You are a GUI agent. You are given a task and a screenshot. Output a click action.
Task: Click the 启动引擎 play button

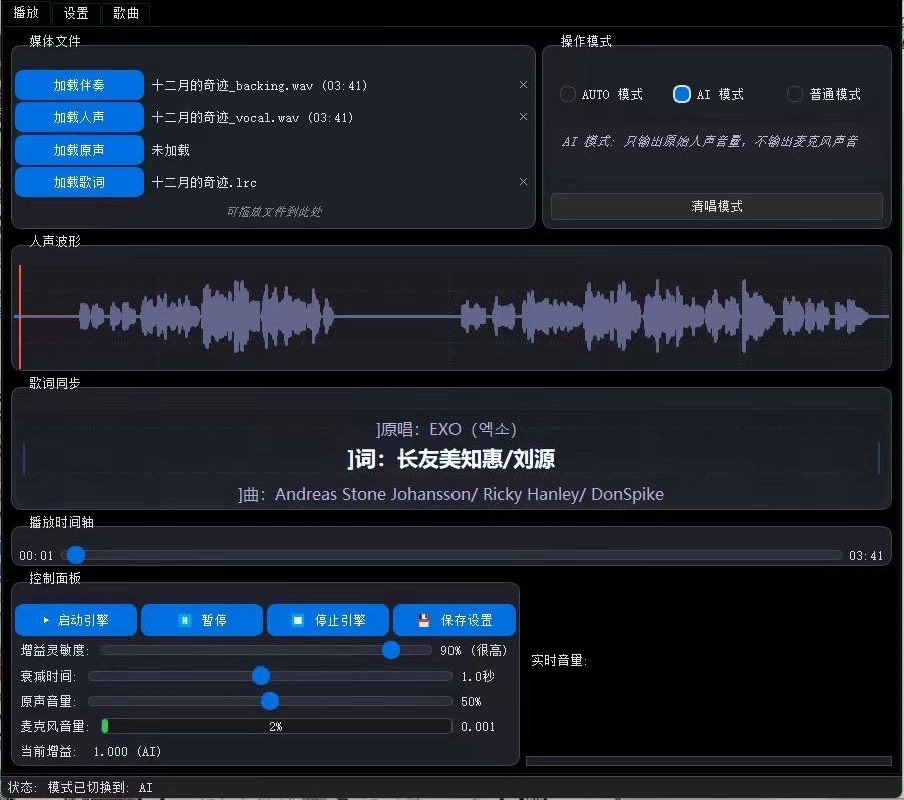(x=77, y=620)
